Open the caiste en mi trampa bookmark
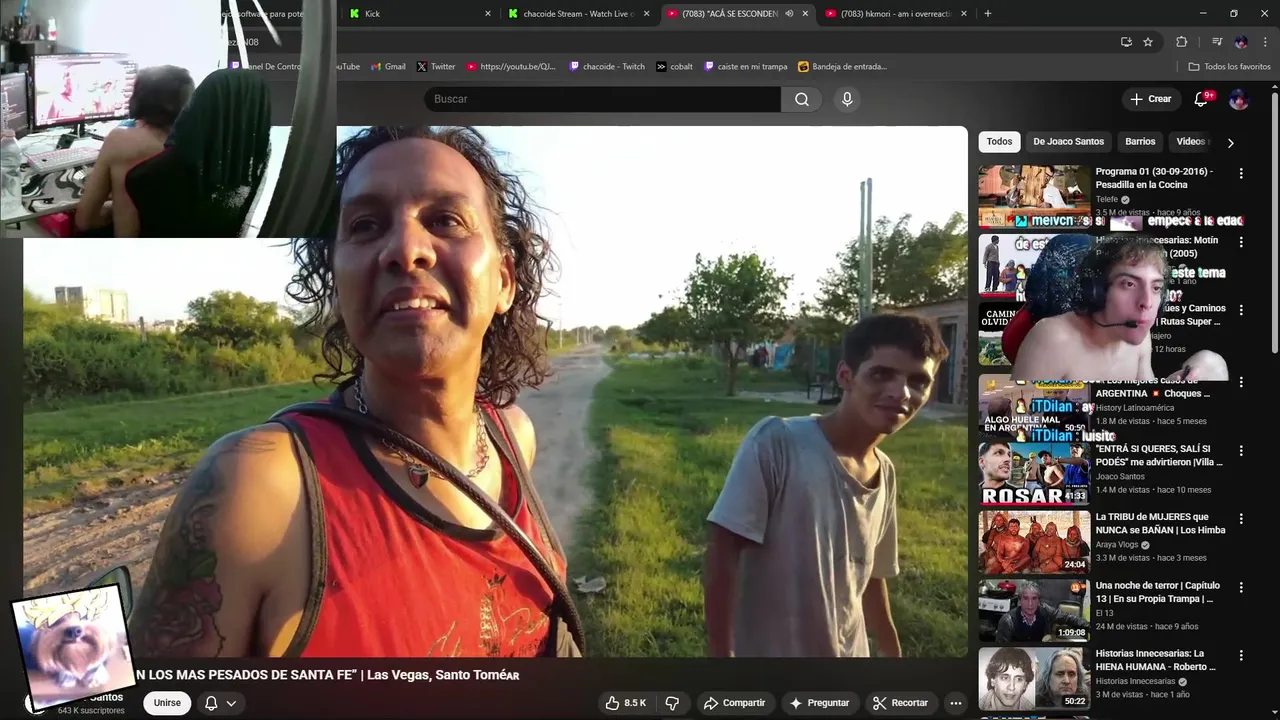 tap(746, 67)
